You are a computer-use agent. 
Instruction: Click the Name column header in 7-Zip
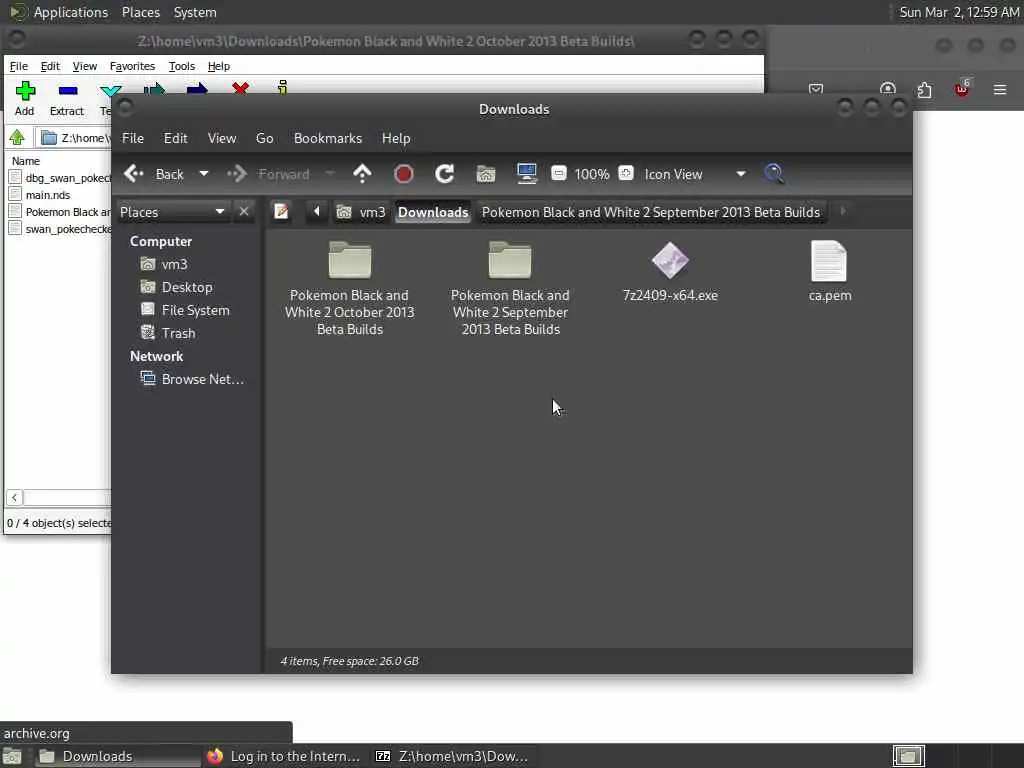(25, 161)
